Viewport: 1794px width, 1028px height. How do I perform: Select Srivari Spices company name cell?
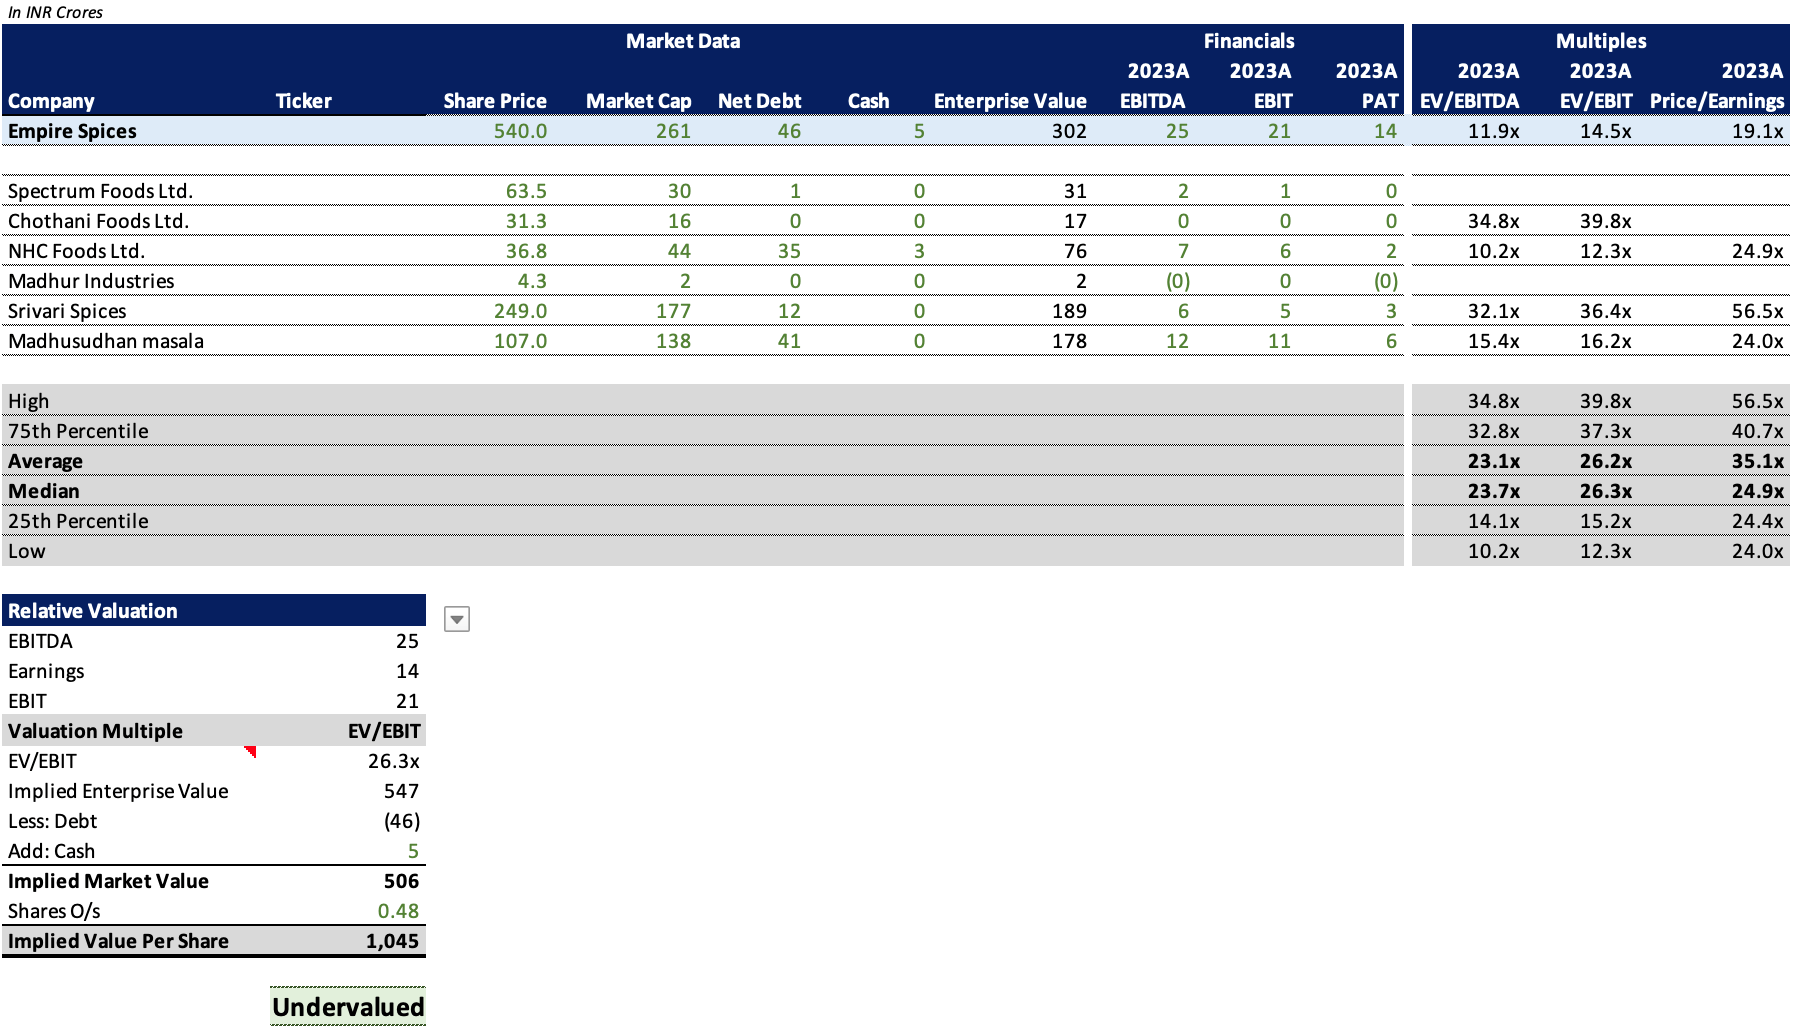[67, 311]
